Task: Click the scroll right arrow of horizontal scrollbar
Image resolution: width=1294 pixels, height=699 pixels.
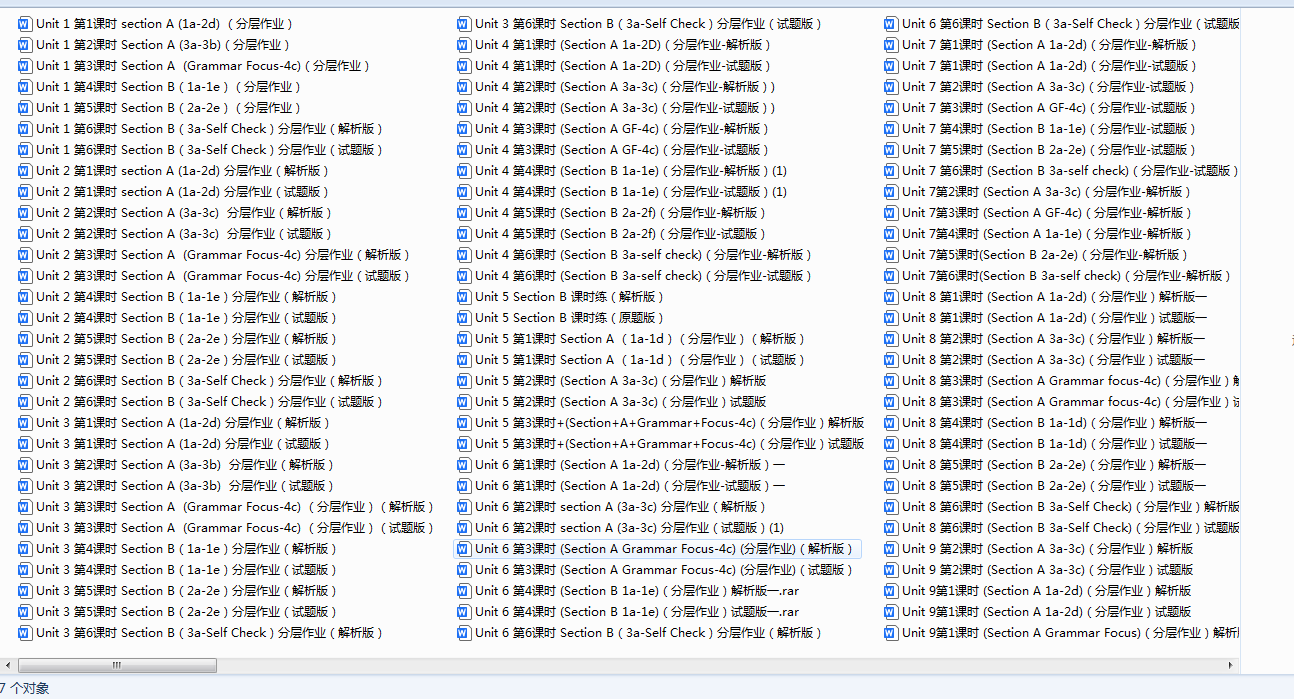Action: point(1232,665)
